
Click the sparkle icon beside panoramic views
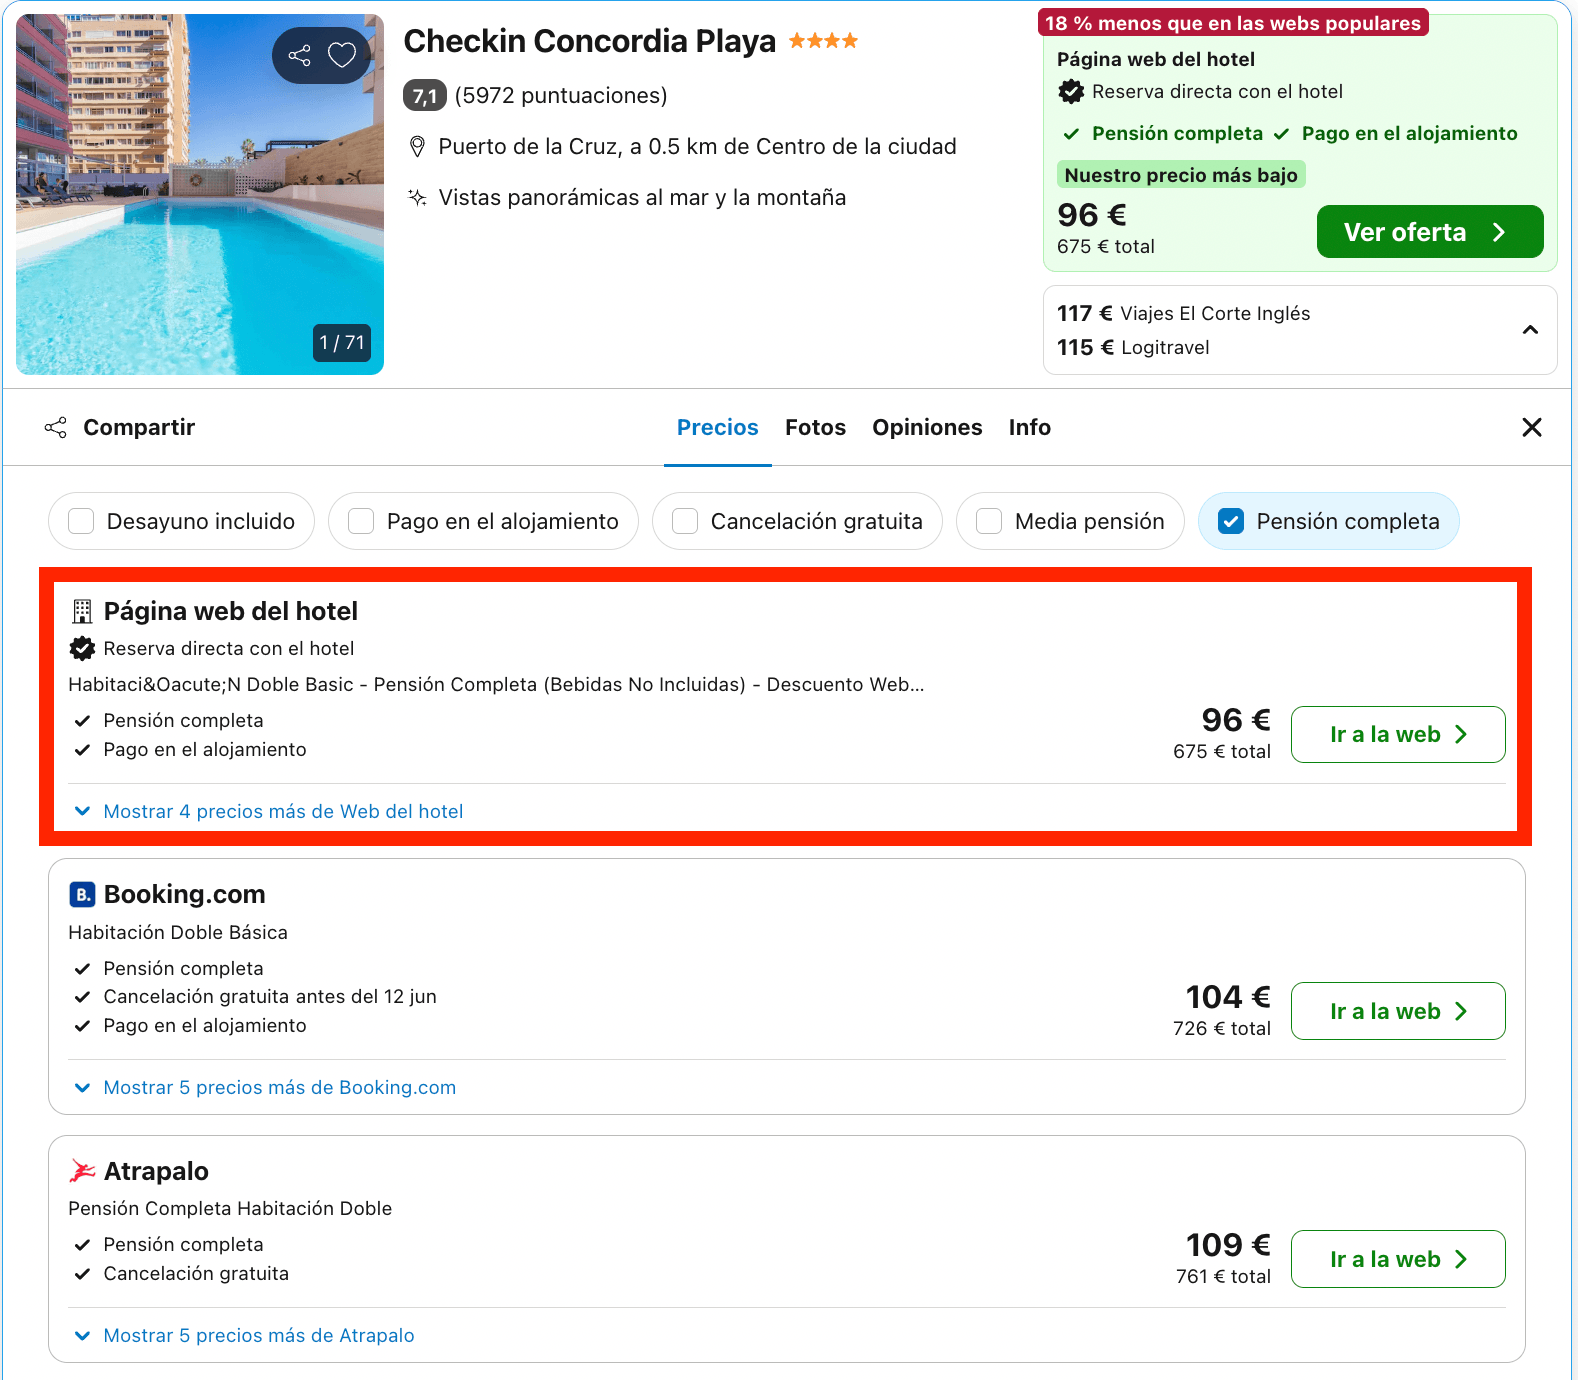(418, 198)
